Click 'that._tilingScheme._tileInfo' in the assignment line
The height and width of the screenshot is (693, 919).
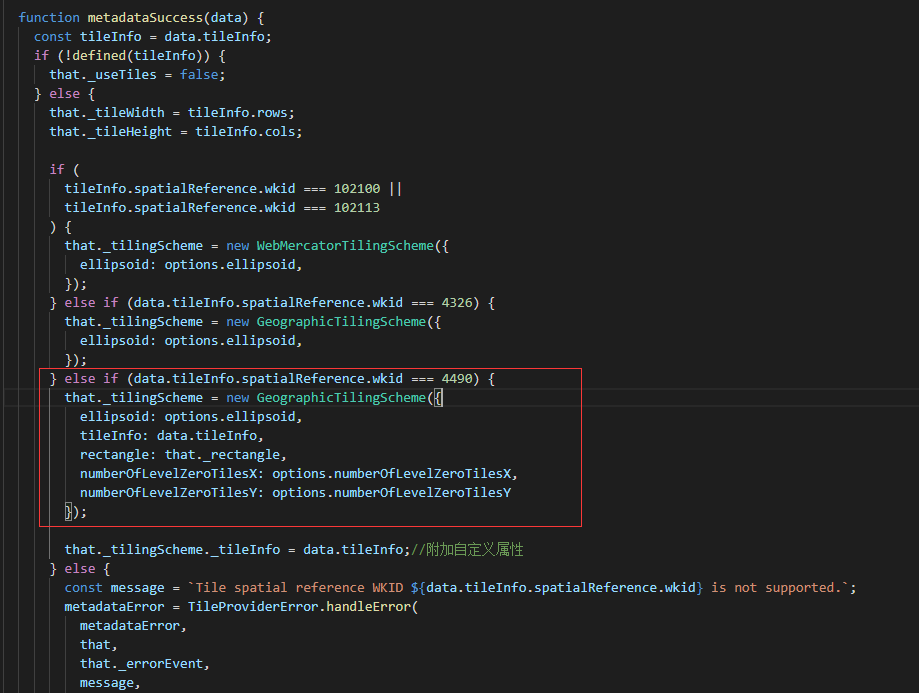pos(172,549)
